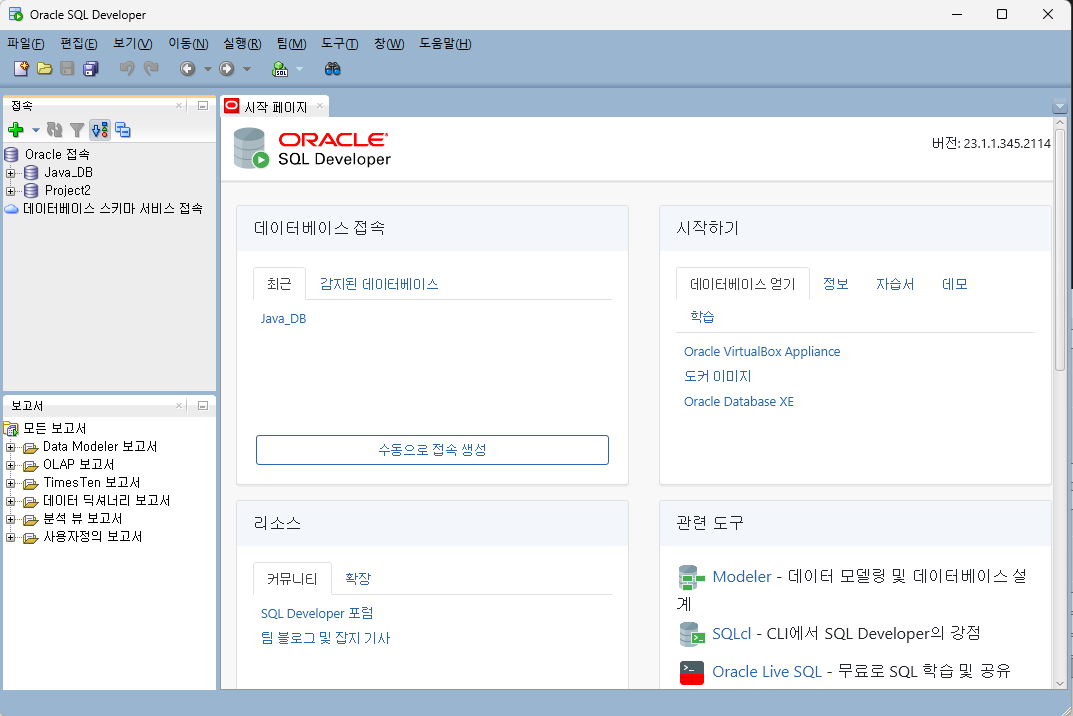Image resolution: width=1073 pixels, height=716 pixels.
Task: Click the Save All icon
Action: [x=90, y=68]
